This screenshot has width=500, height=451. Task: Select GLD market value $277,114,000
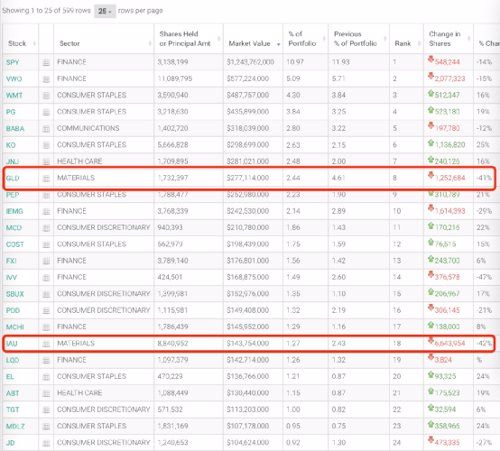click(x=248, y=178)
